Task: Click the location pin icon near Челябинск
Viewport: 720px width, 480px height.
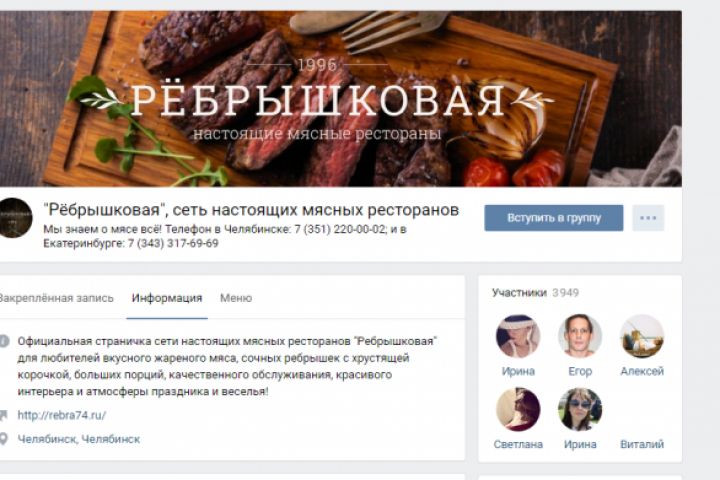Action: click(x=4, y=439)
